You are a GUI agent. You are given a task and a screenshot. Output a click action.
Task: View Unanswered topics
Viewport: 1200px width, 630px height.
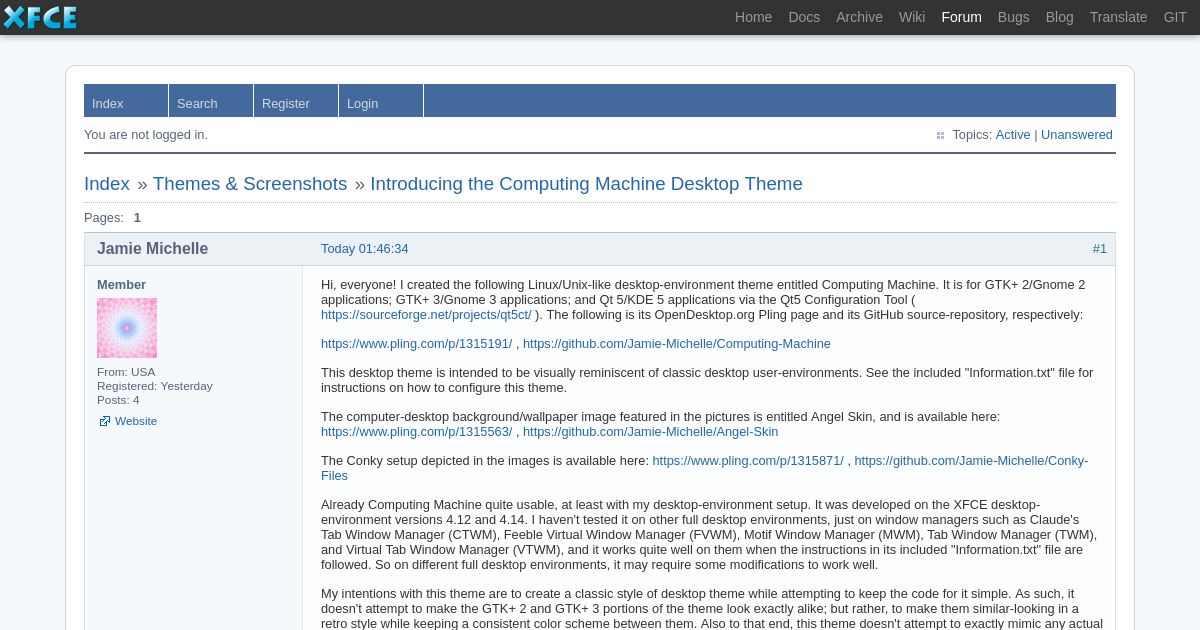[1076, 135]
